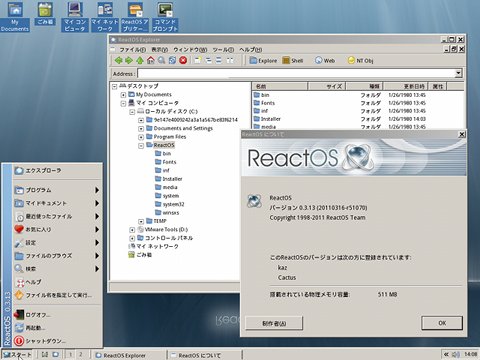This screenshot has height=360, width=480.
Task: Open コマンドプロンプト desktop icon
Action: pyautogui.click(x=165, y=17)
